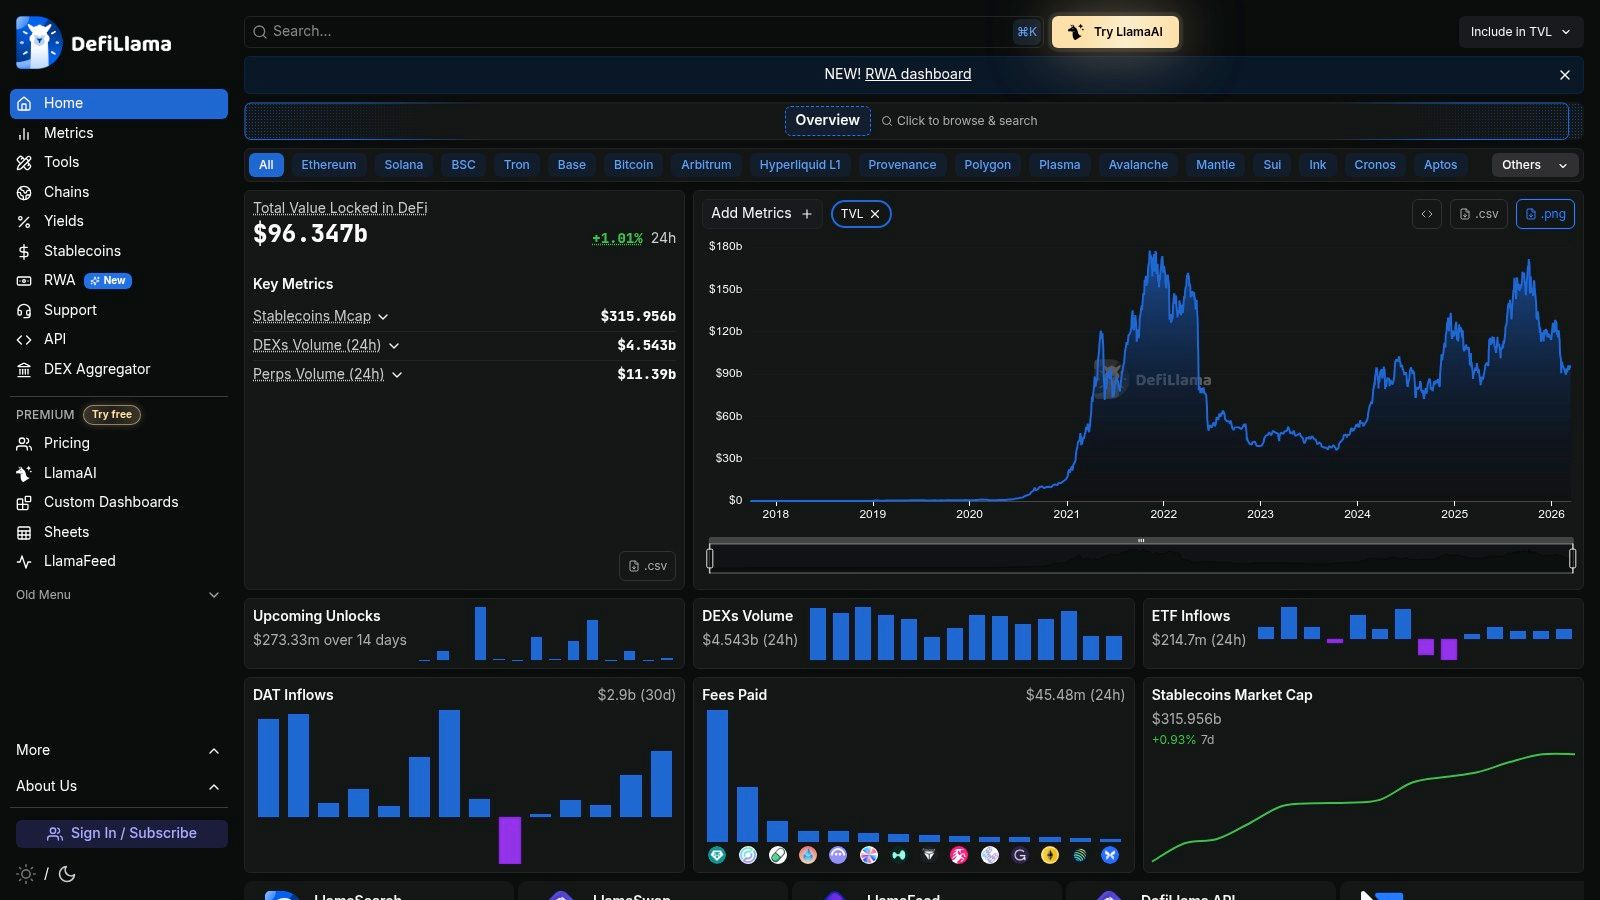Viewport: 1600px width, 900px height.
Task: Click the DefiLlama logo
Action: 94,43
